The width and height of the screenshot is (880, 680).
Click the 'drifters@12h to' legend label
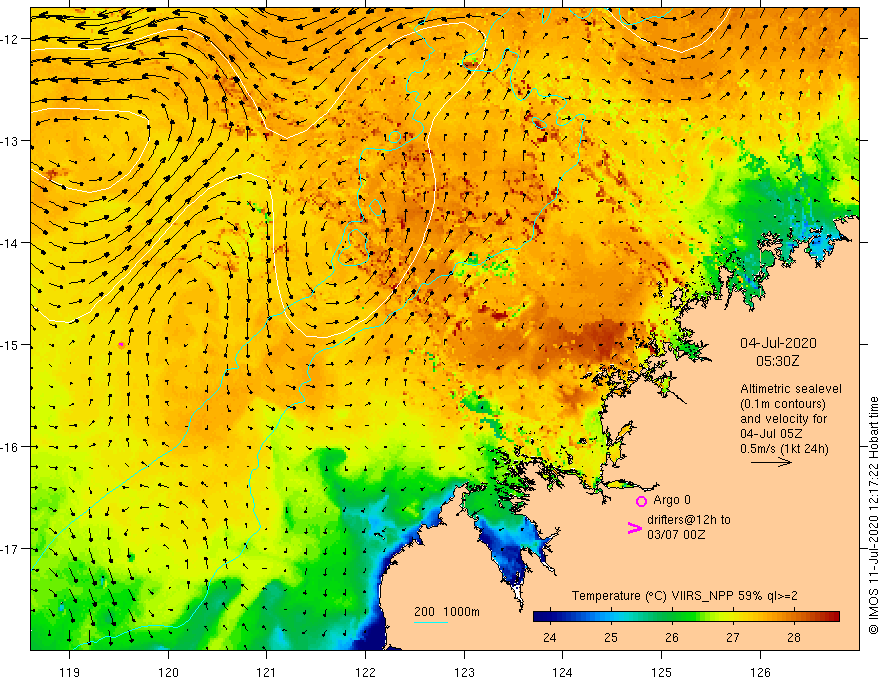coord(689,520)
